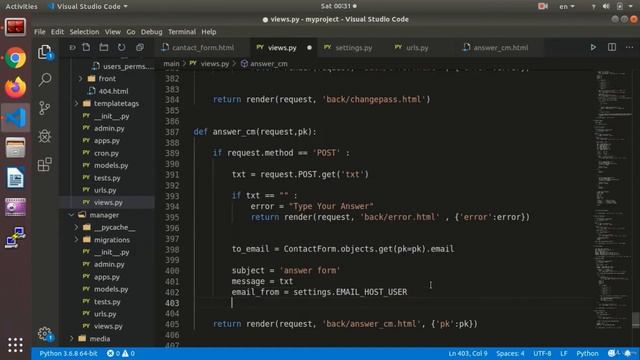Click the errors and warnings status indicator
This screenshot has width=640, height=360.
[121, 353]
